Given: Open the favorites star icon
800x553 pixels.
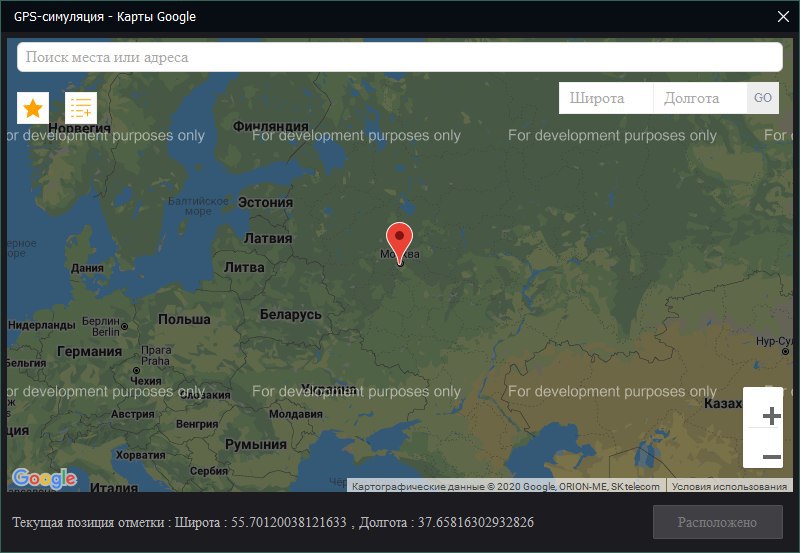Looking at the screenshot, I should click(x=33, y=108).
